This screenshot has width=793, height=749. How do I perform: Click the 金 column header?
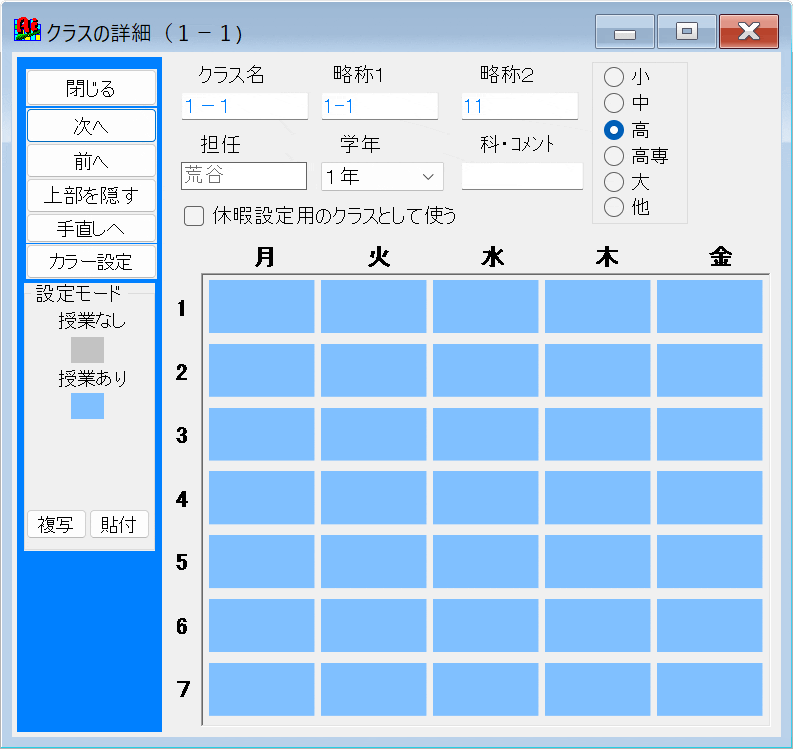pyautogui.click(x=721, y=257)
